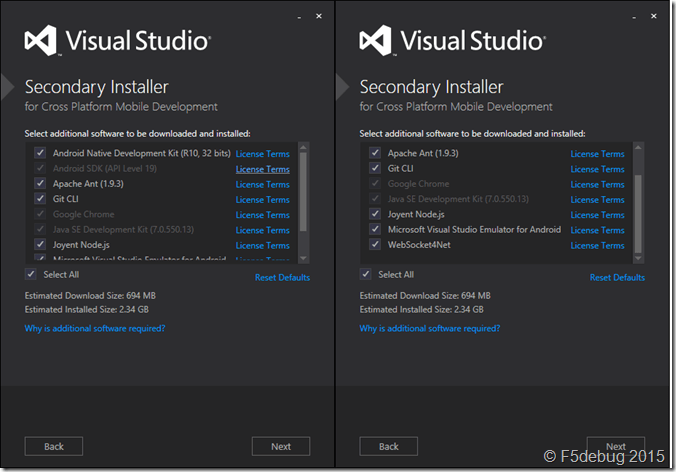Click scroll down arrow in right software list

pos(638,258)
